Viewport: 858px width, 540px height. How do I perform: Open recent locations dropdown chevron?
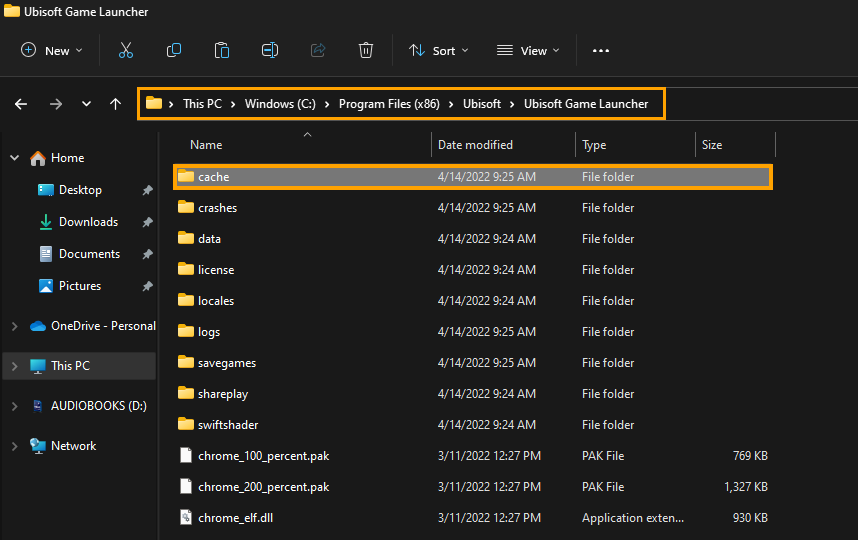(86, 104)
